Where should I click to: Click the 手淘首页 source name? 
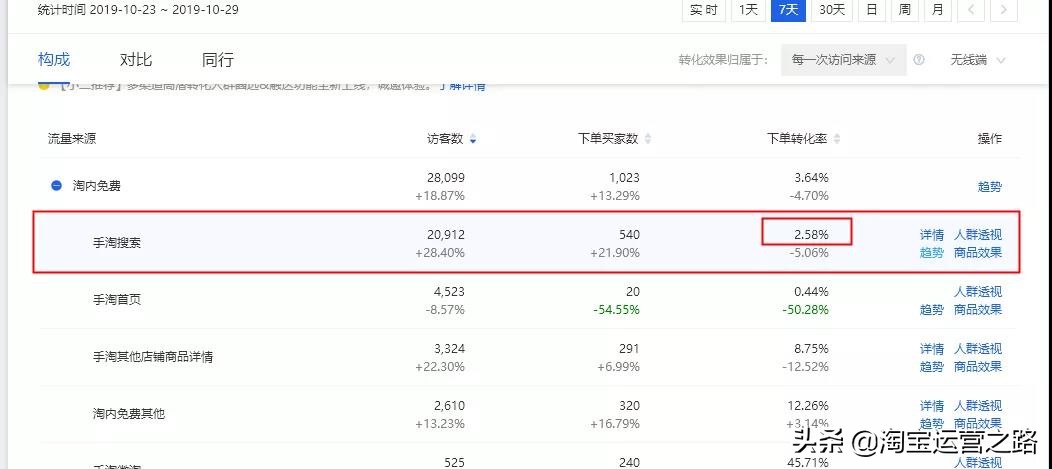click(x=117, y=300)
